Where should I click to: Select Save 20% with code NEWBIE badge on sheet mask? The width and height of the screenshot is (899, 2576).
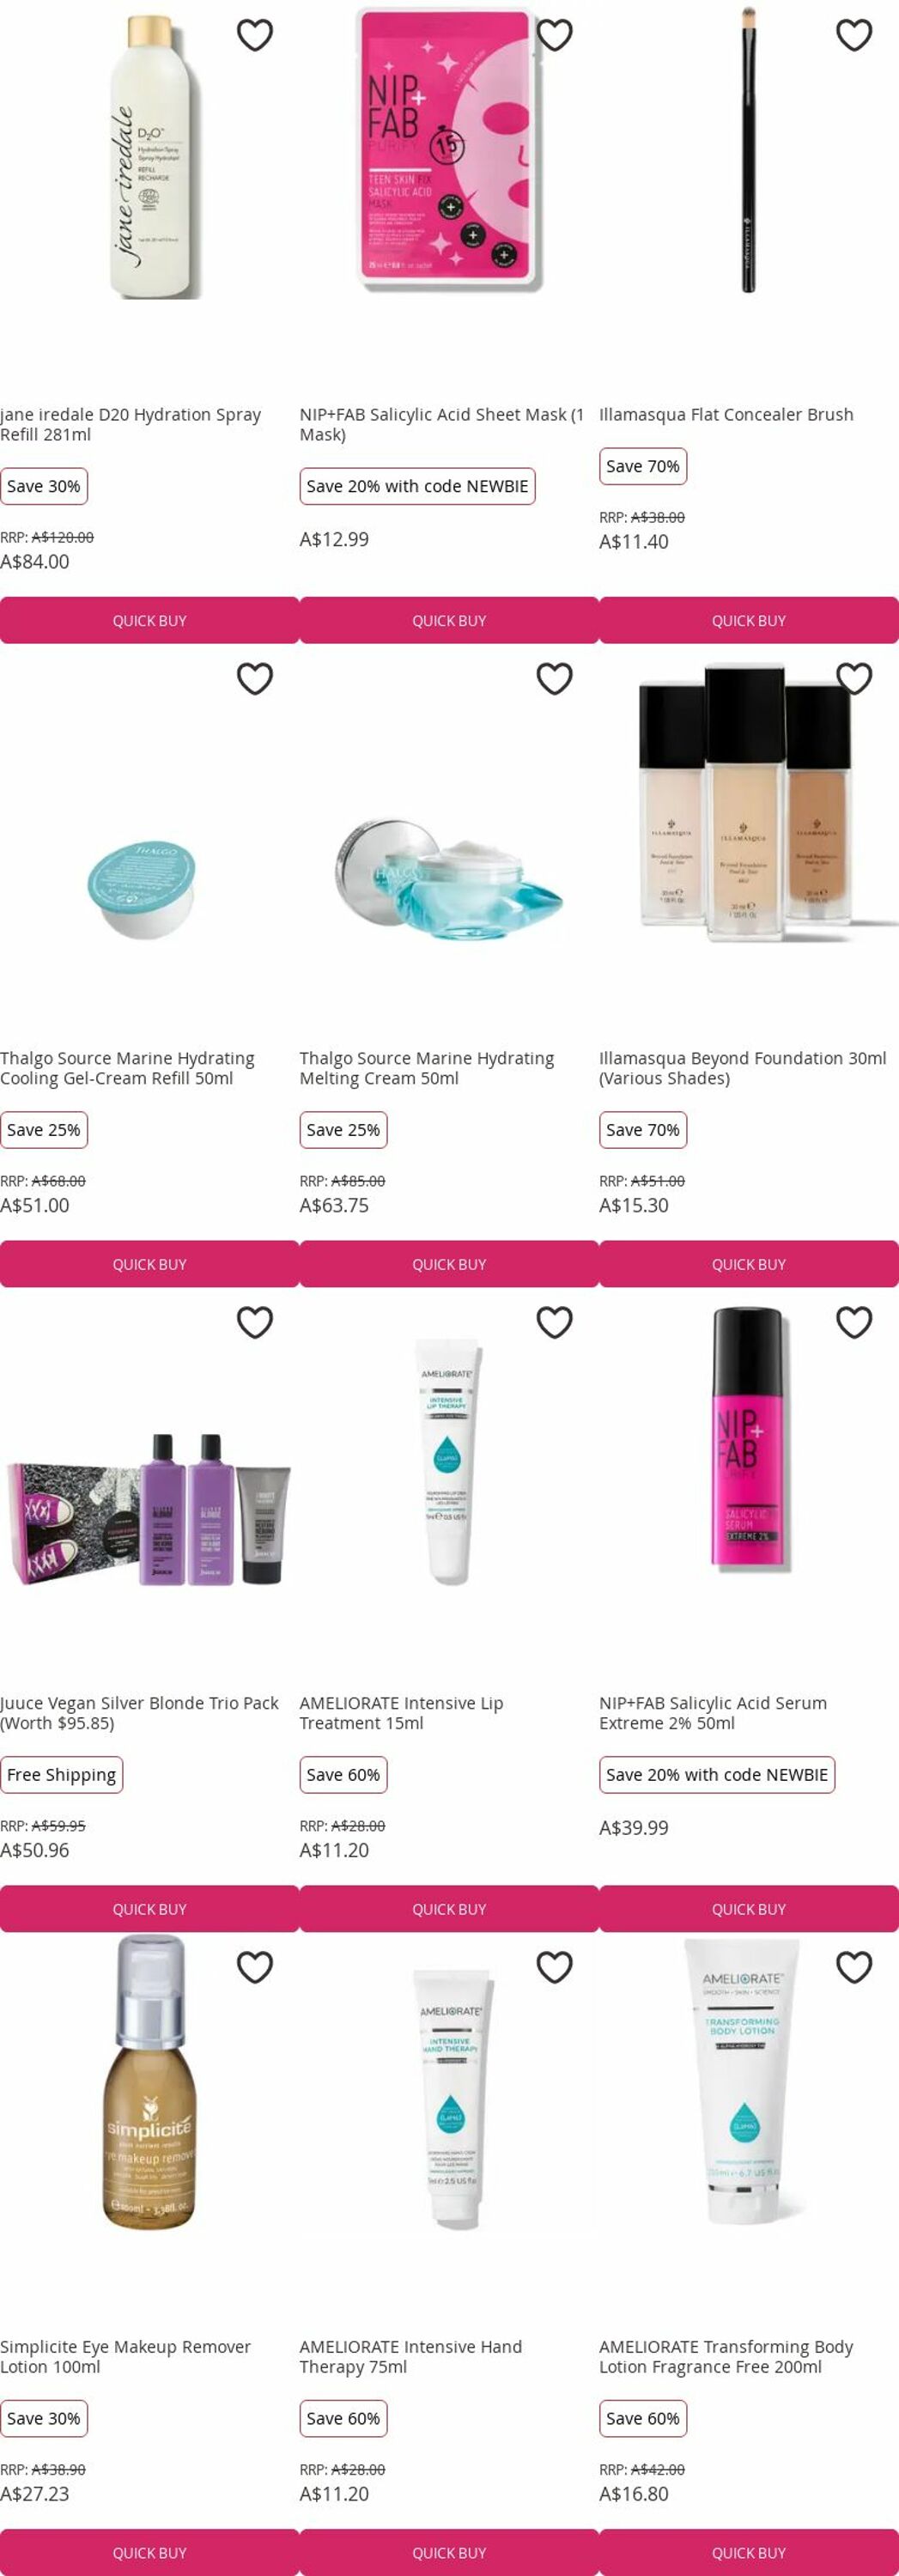(417, 486)
